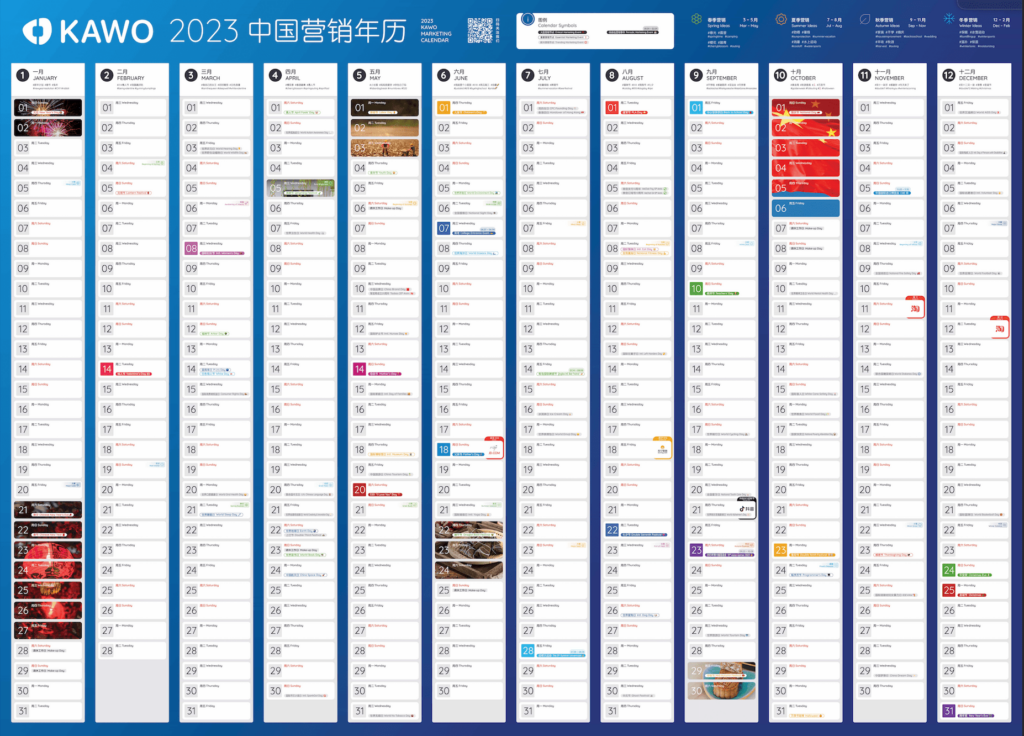Select highlighted May 14 date
This screenshot has width=1024, height=736.
pyautogui.click(x=359, y=369)
